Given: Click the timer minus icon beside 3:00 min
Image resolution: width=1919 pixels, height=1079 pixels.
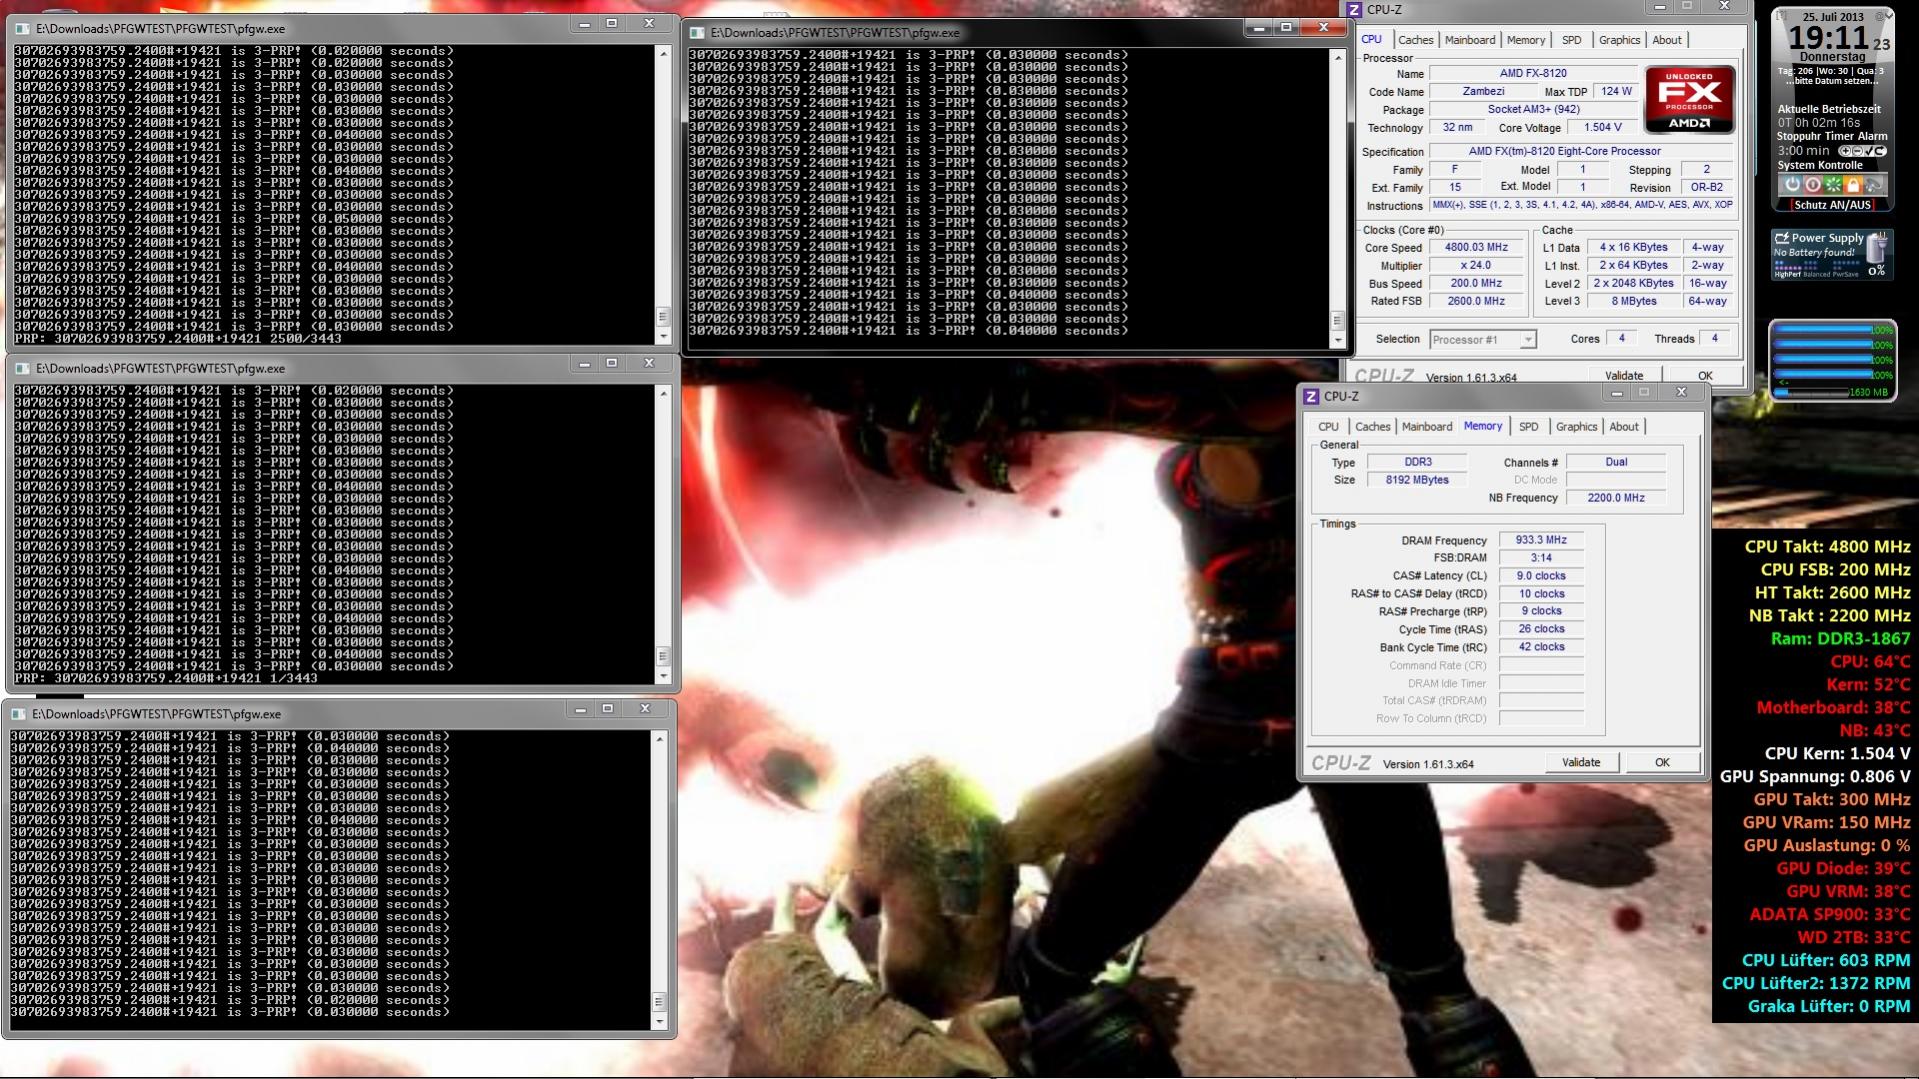Looking at the screenshot, I should [x=1857, y=151].
